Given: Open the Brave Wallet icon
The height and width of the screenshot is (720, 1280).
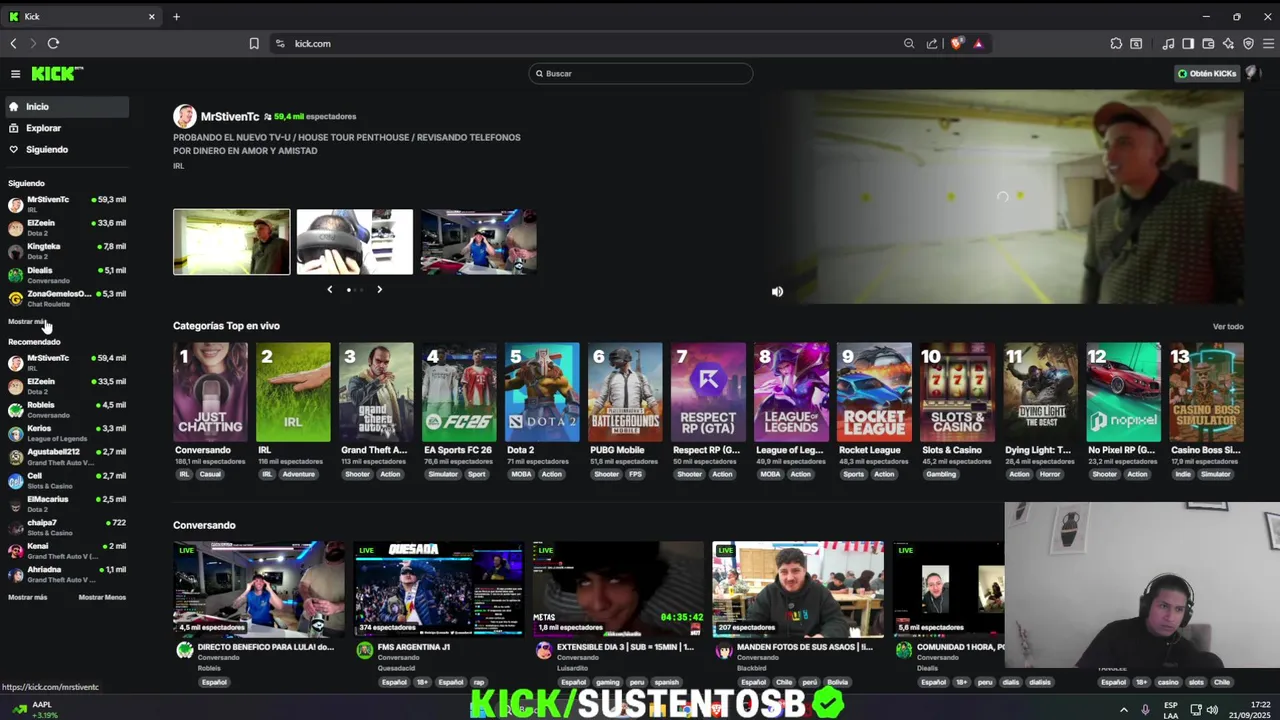Looking at the screenshot, I should click(1208, 43).
